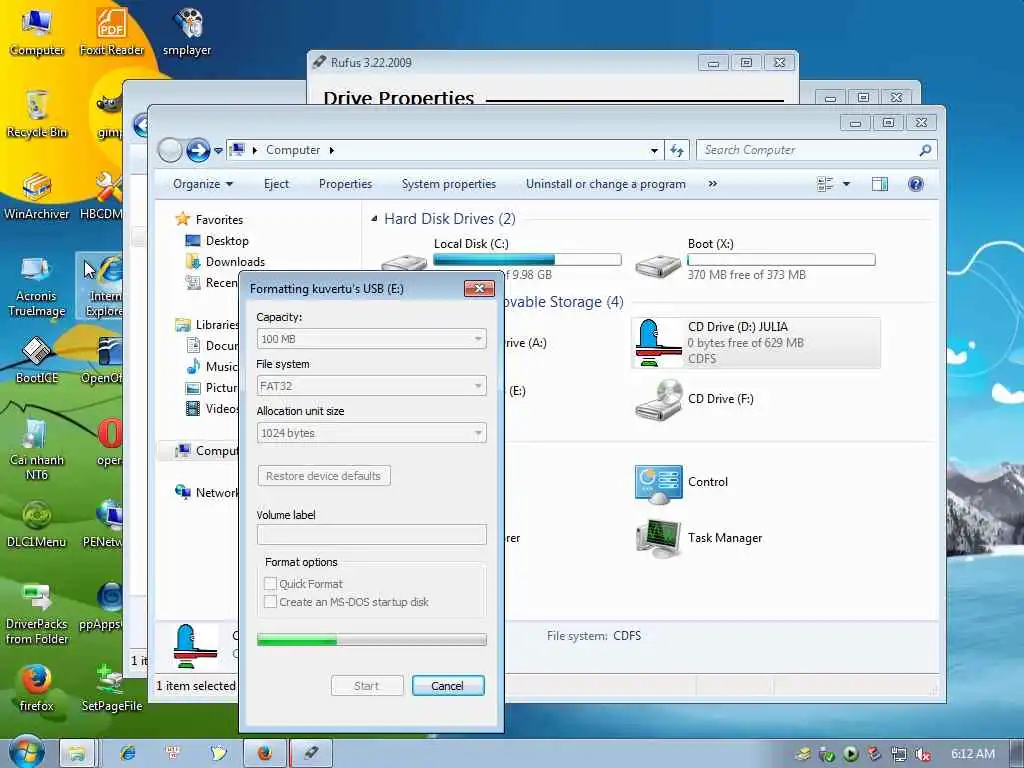Open the smplayer desktop shortcut
The image size is (1024, 768).
[187, 31]
